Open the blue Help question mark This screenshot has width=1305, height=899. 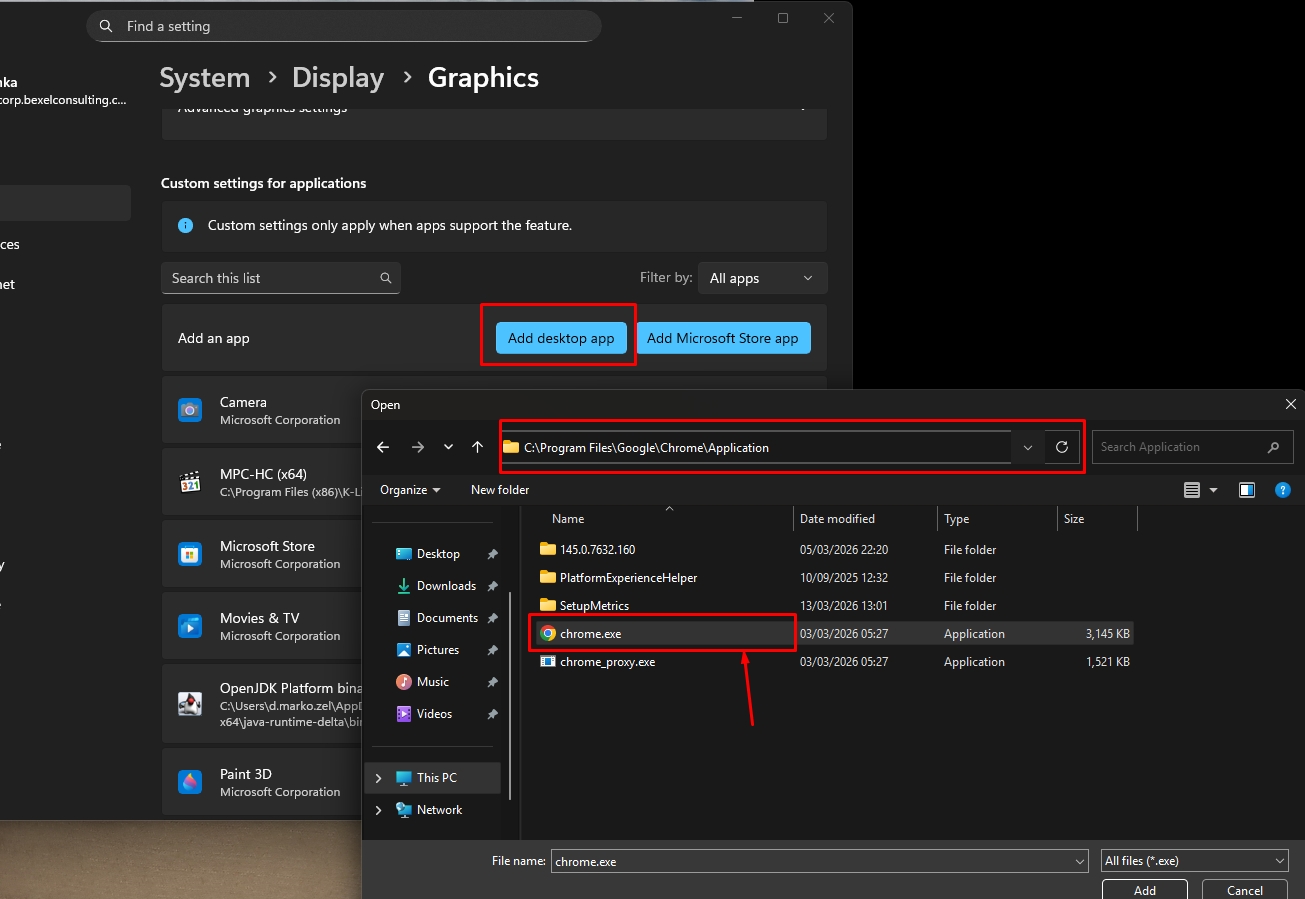[1282, 490]
